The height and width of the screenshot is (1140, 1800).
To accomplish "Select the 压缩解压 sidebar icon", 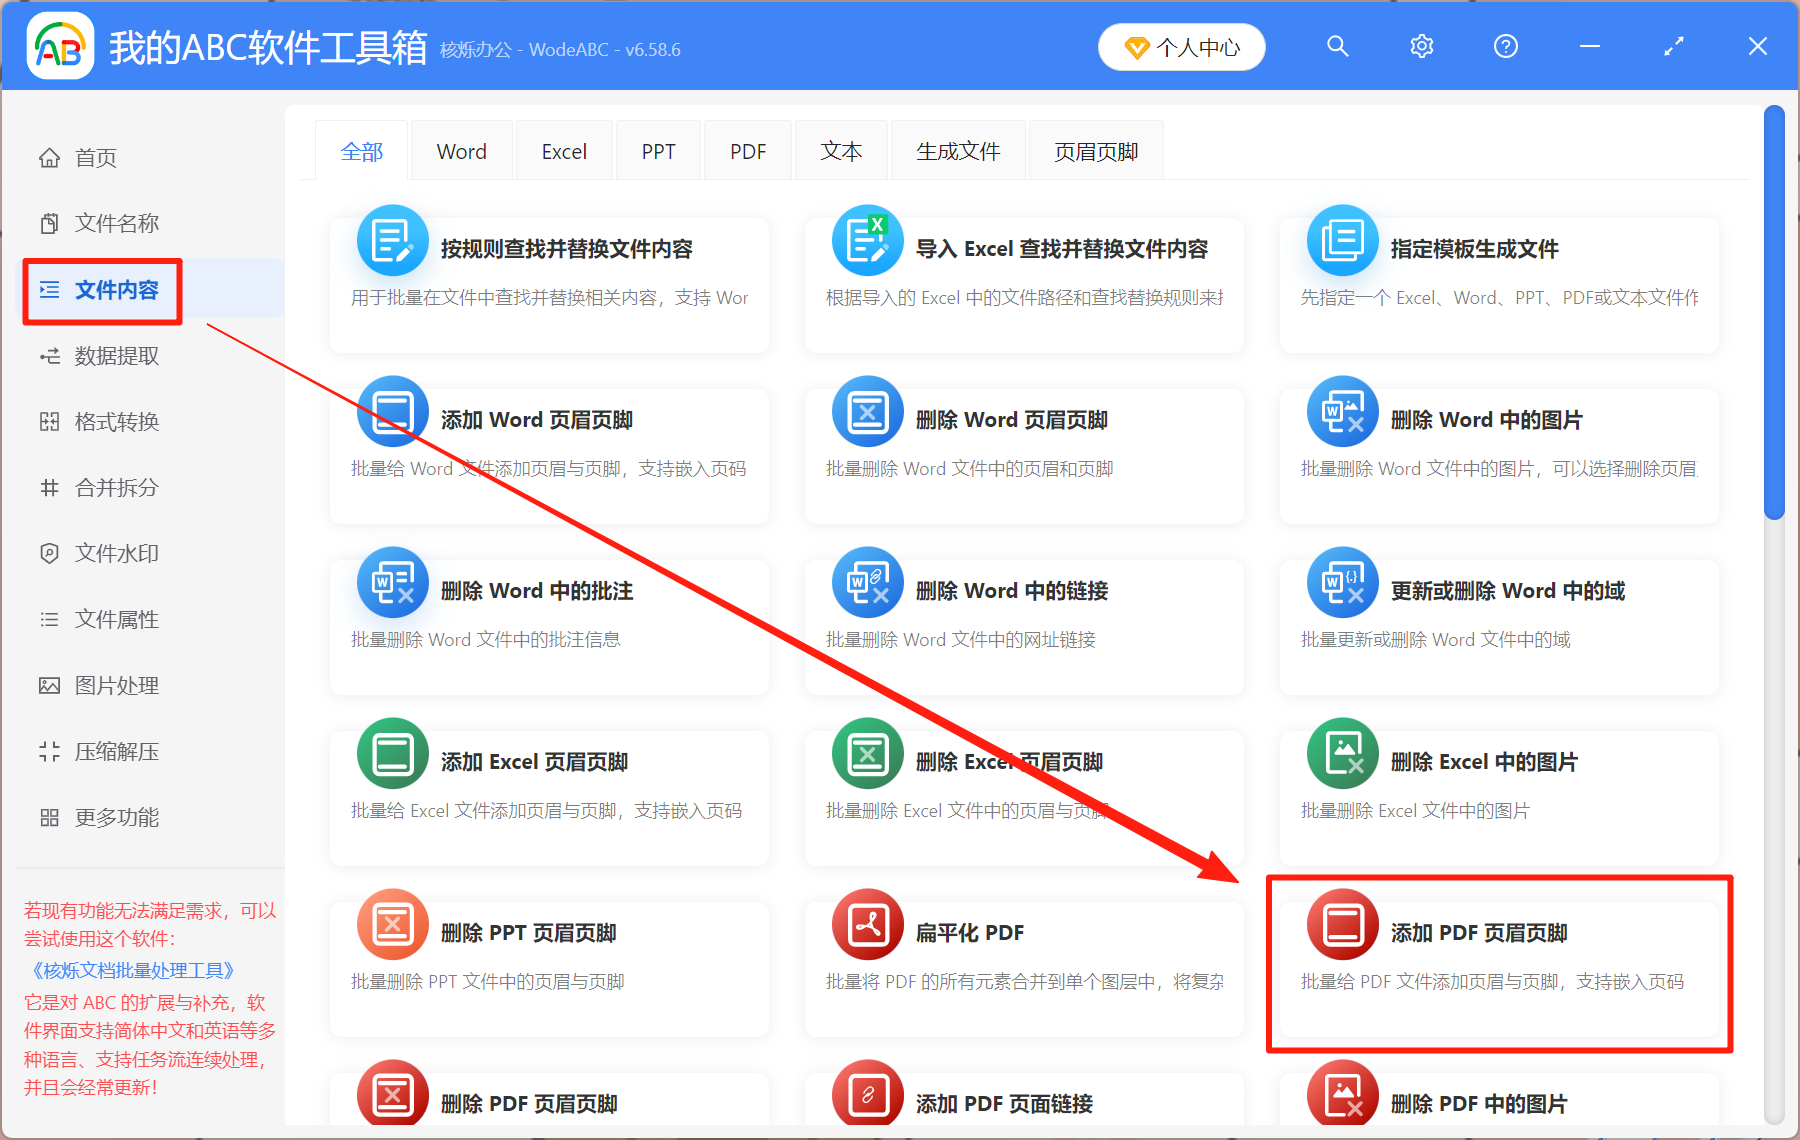I will [x=49, y=751].
